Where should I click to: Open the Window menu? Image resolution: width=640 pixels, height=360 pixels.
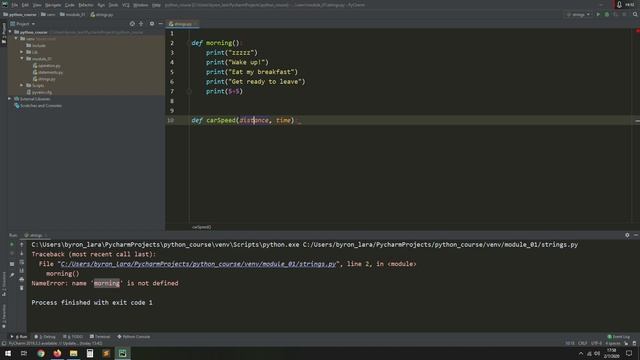pos(141,5)
